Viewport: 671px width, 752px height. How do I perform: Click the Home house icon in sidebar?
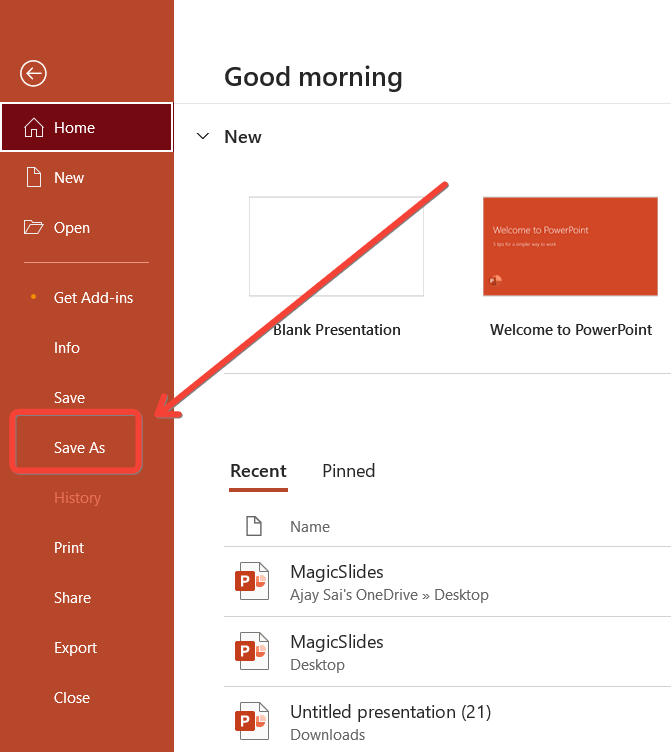point(34,128)
